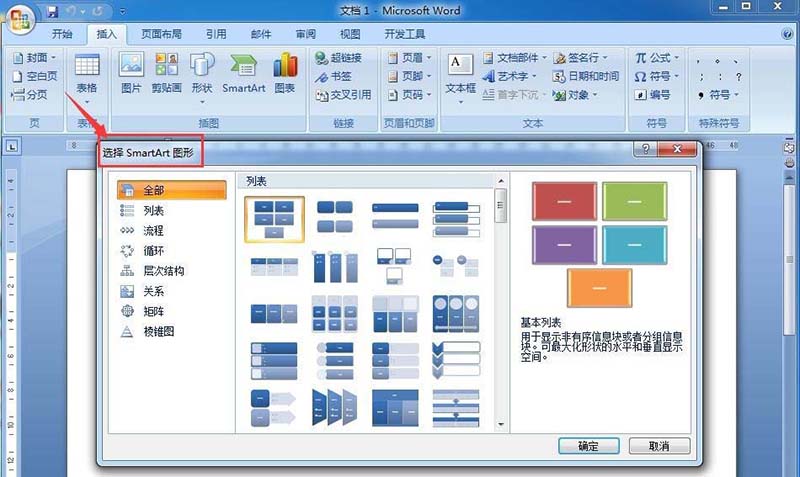
Task: Open the Header (页眉) dropdown
Action: coord(409,58)
